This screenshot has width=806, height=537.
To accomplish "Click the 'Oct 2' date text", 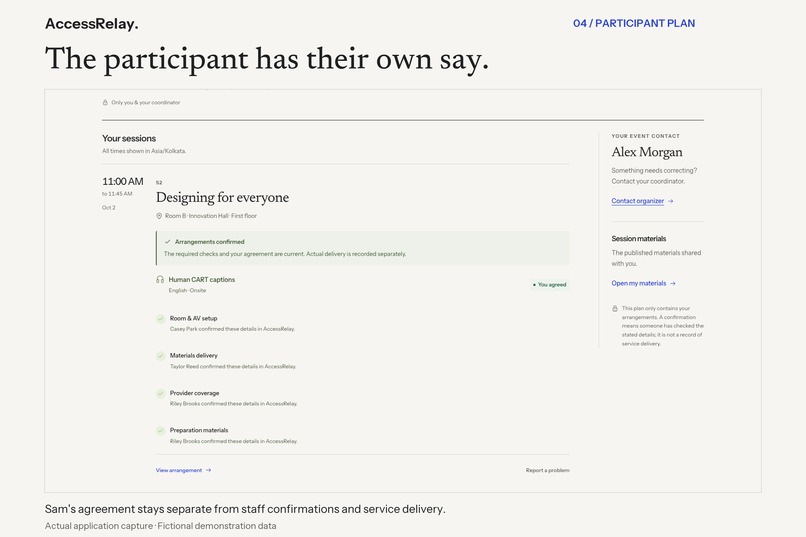I will [x=108, y=208].
